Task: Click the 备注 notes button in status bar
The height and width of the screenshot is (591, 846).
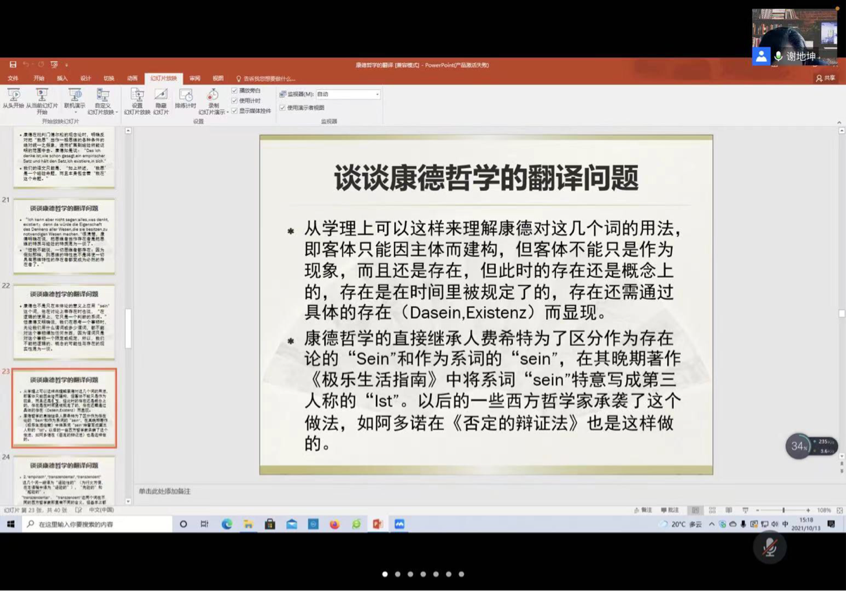Action: tap(643, 510)
